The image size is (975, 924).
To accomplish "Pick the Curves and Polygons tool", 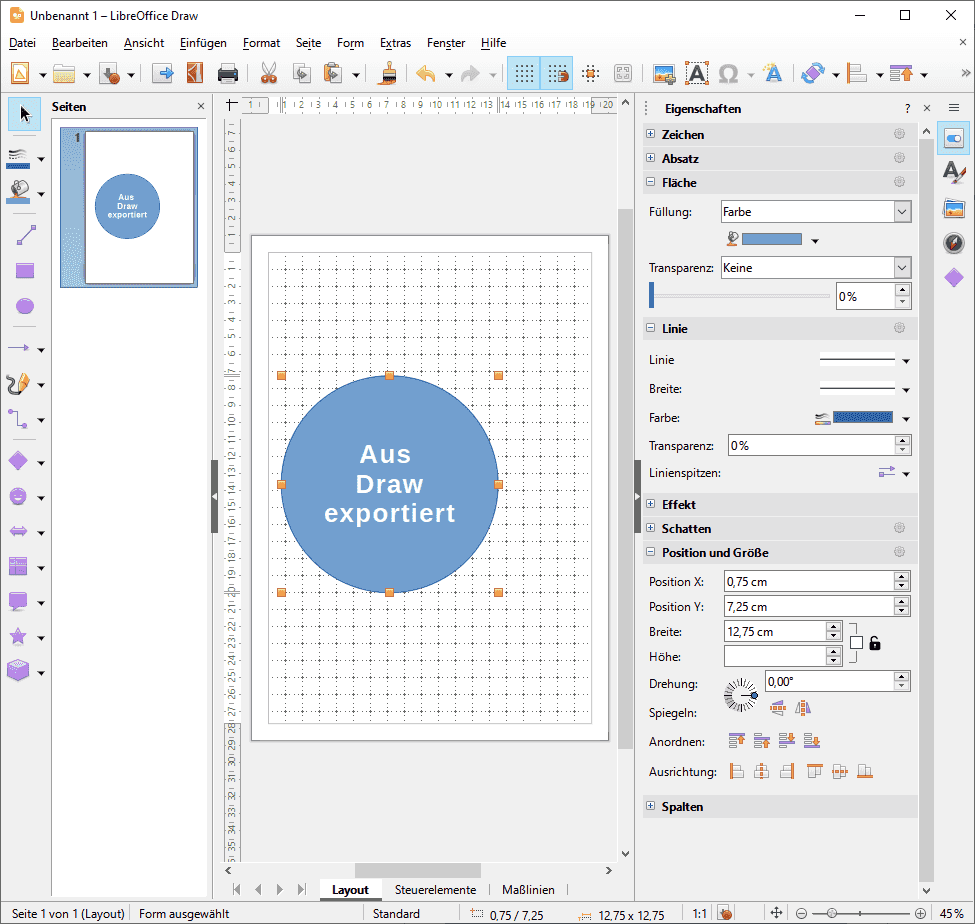I will [x=19, y=384].
